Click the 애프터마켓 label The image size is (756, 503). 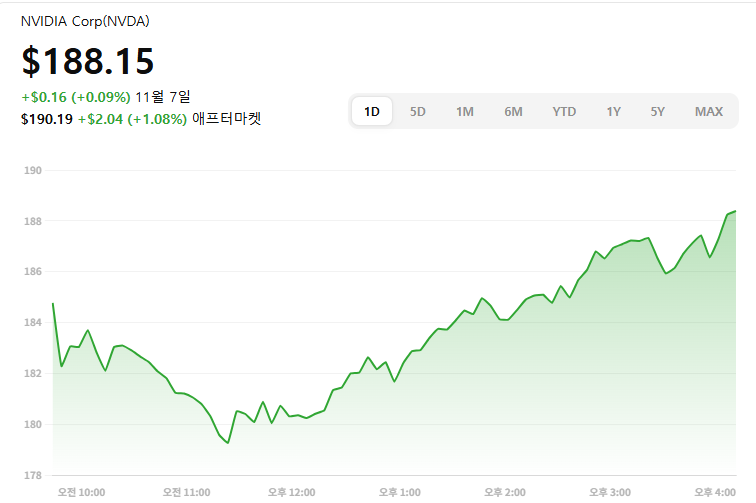pyautogui.click(x=227, y=119)
